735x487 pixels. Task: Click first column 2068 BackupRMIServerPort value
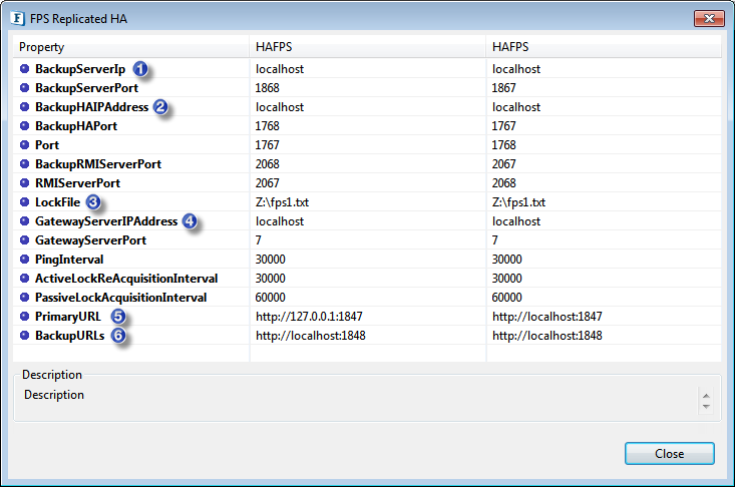pos(267,164)
